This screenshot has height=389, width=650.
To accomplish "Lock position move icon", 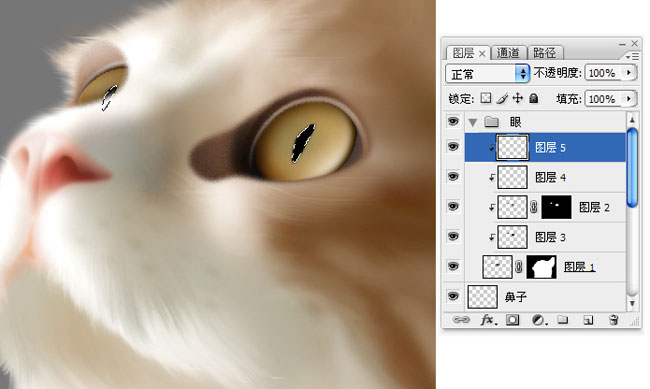I will tap(518, 98).
